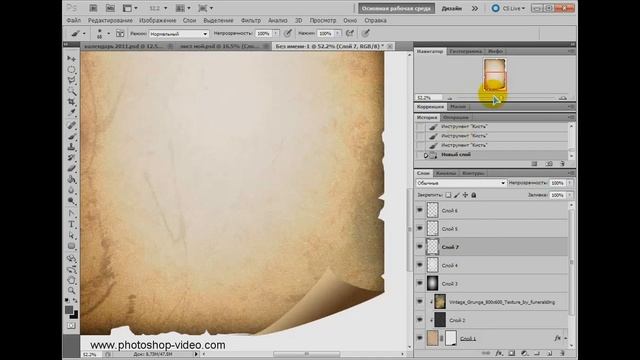Select the Path Selection tool
The height and width of the screenshot is (360, 640).
click(x=71, y=235)
